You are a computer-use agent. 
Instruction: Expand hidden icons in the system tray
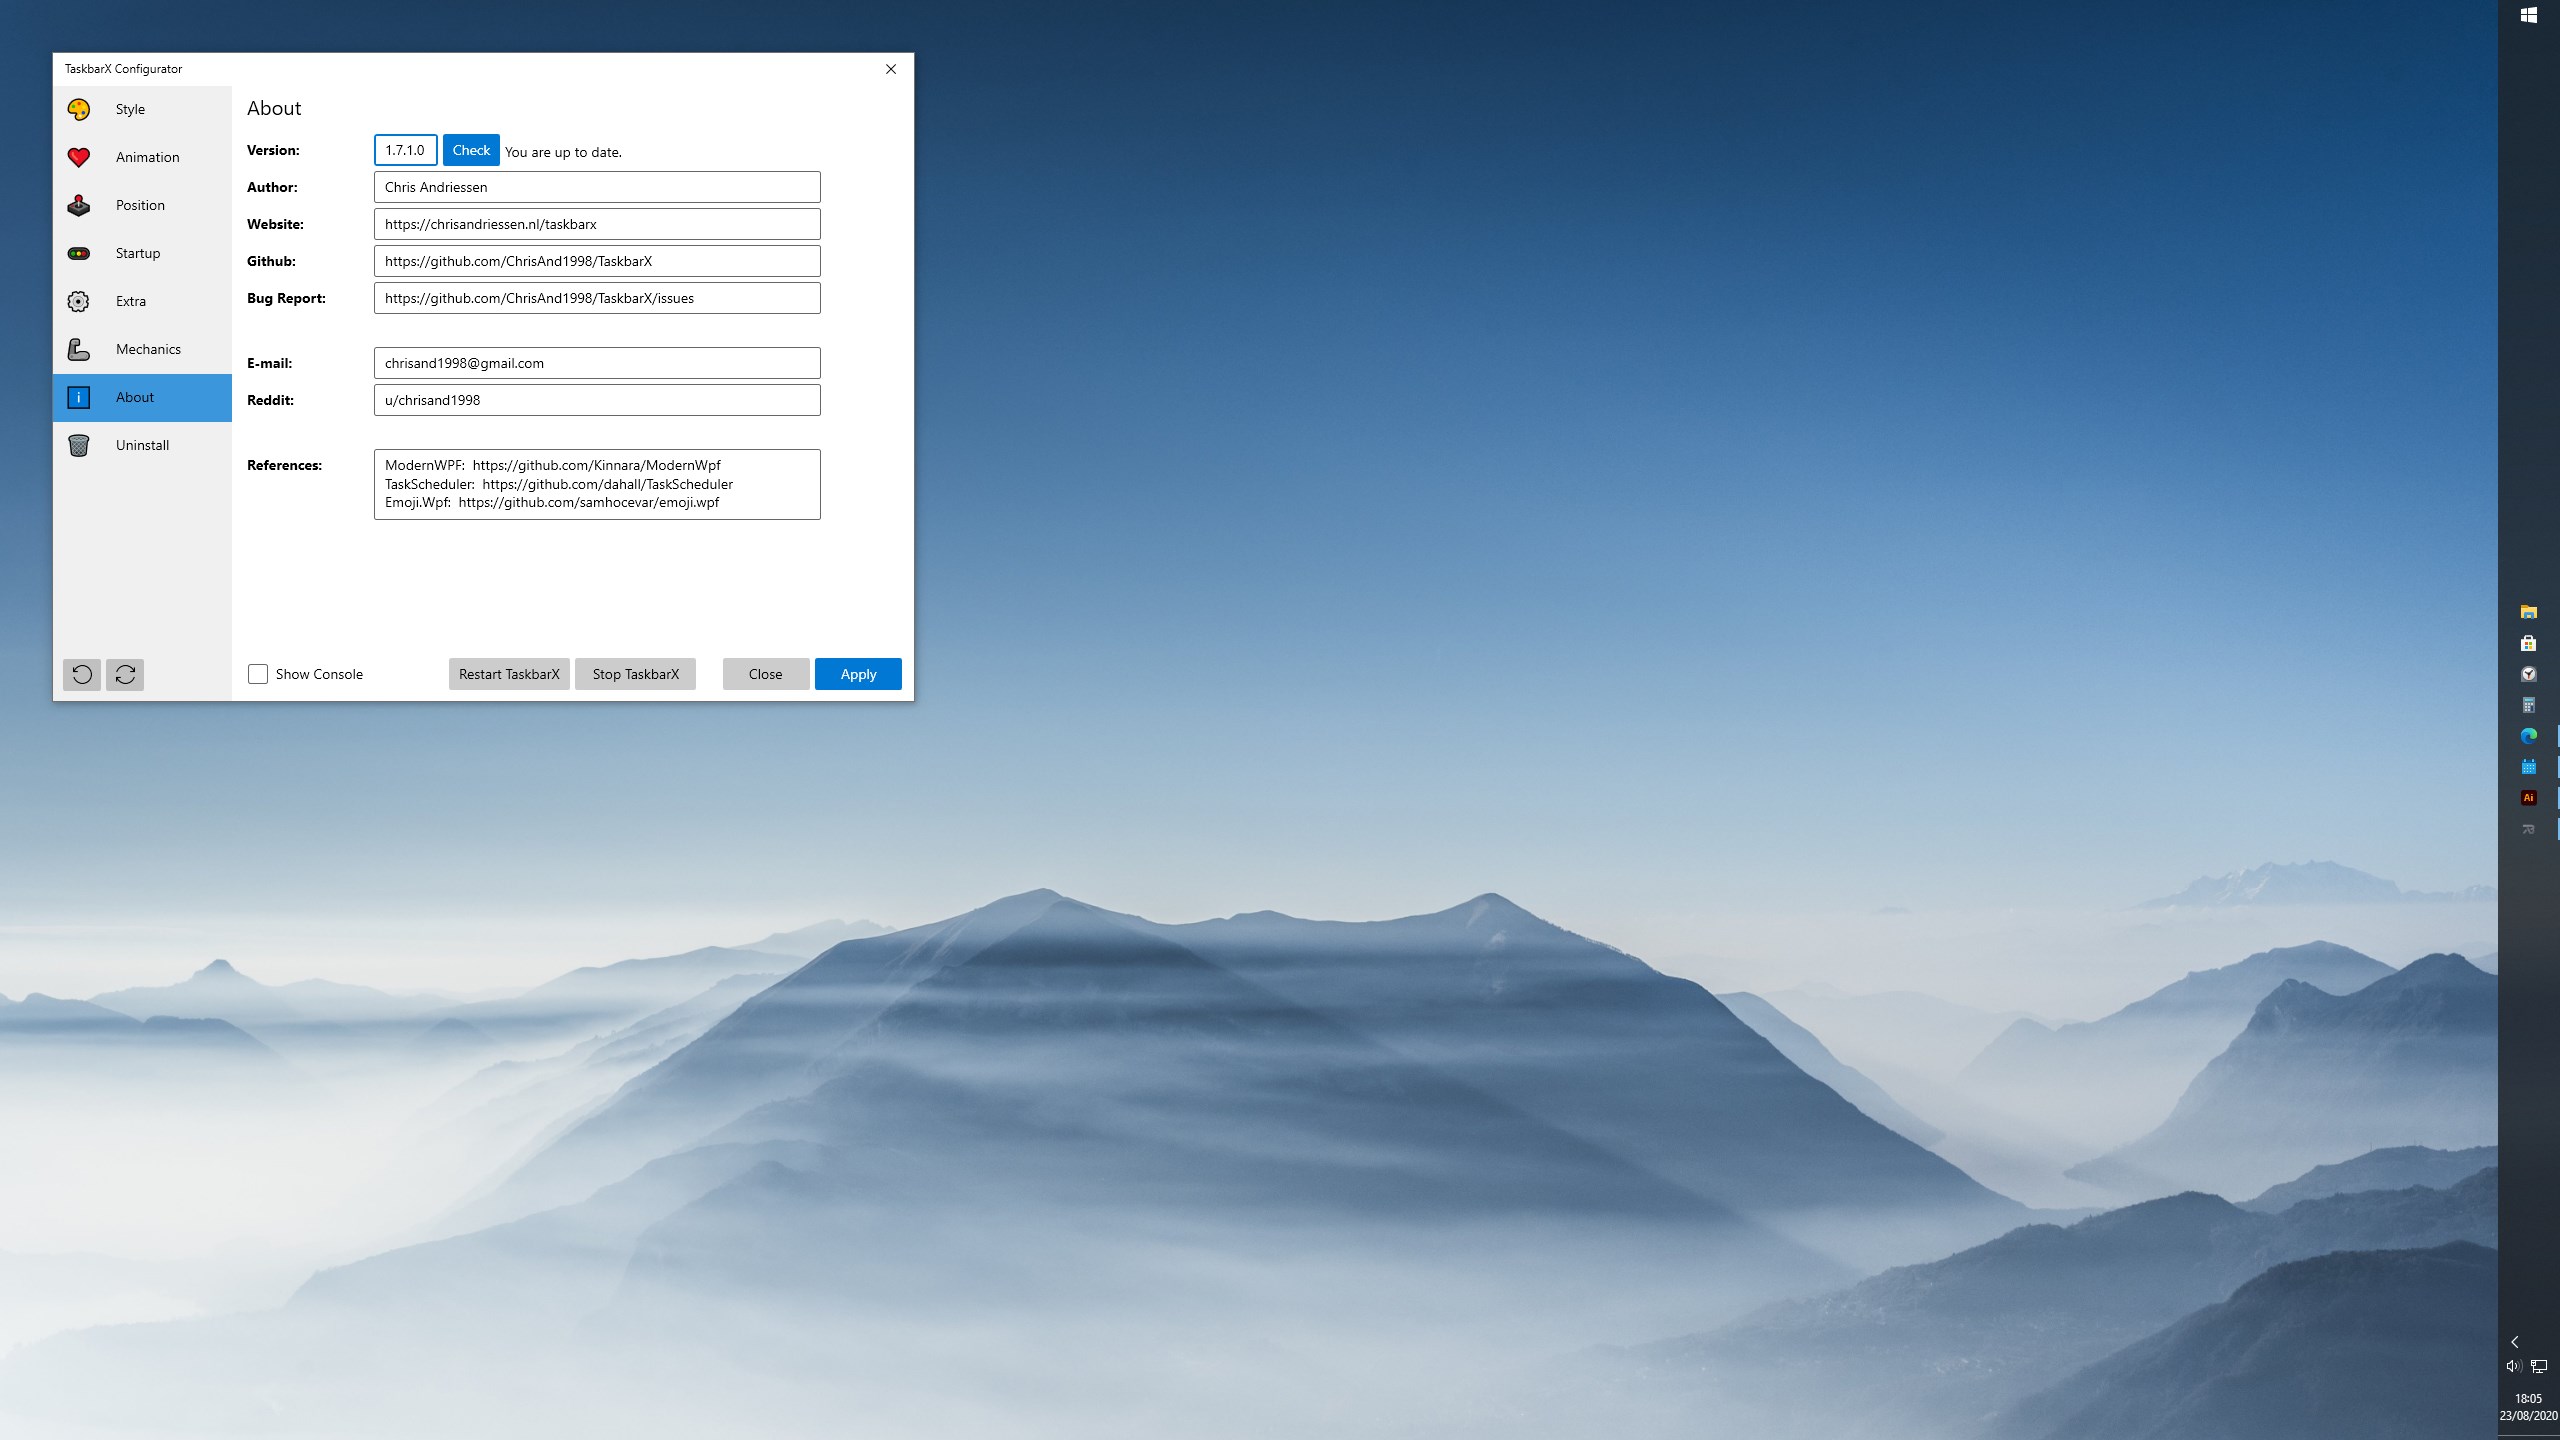click(2514, 1343)
